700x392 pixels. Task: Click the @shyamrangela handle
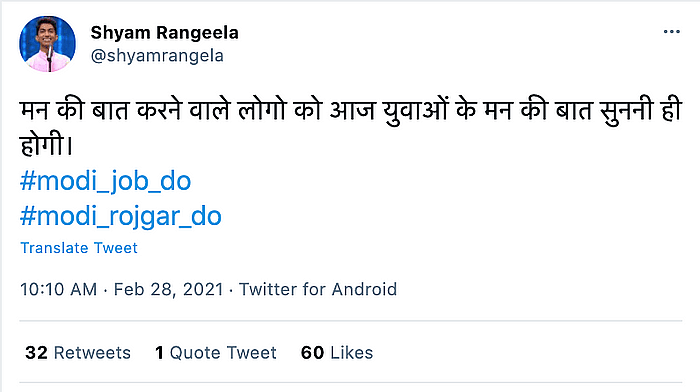coord(157,56)
